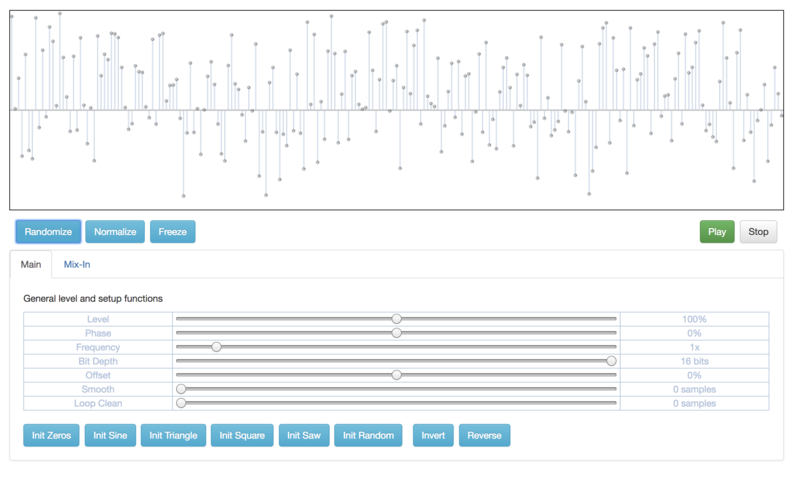Load a sine wave using Init Sine
This screenshot has height=484, width=800.
coord(110,436)
